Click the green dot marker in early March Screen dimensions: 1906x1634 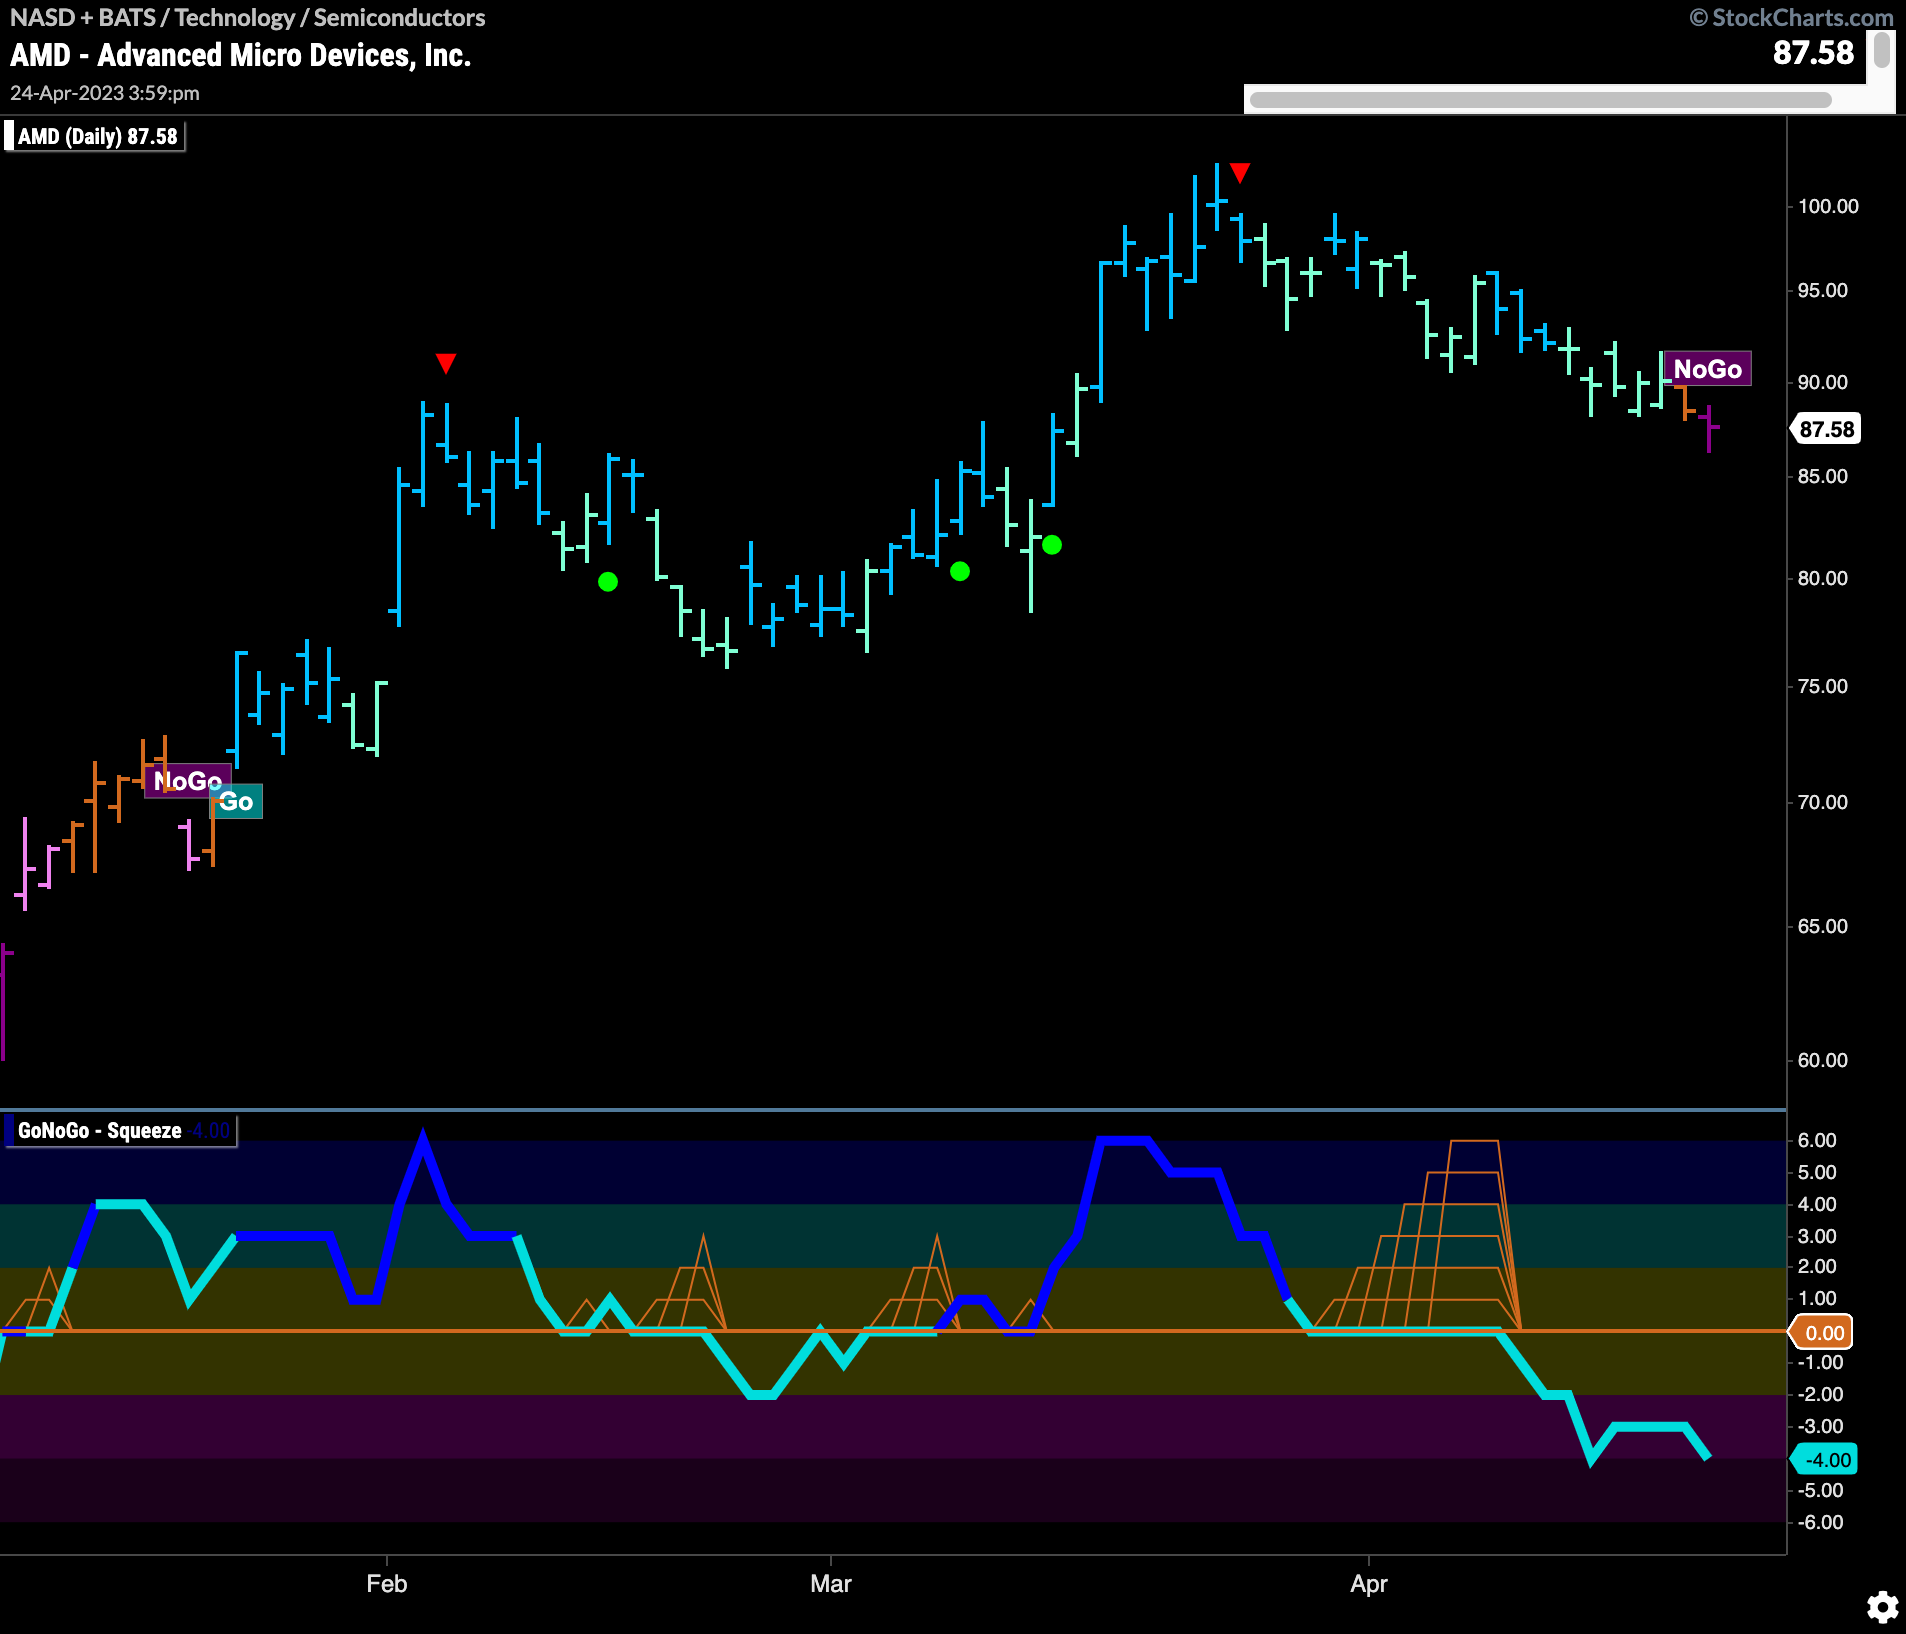tap(960, 571)
